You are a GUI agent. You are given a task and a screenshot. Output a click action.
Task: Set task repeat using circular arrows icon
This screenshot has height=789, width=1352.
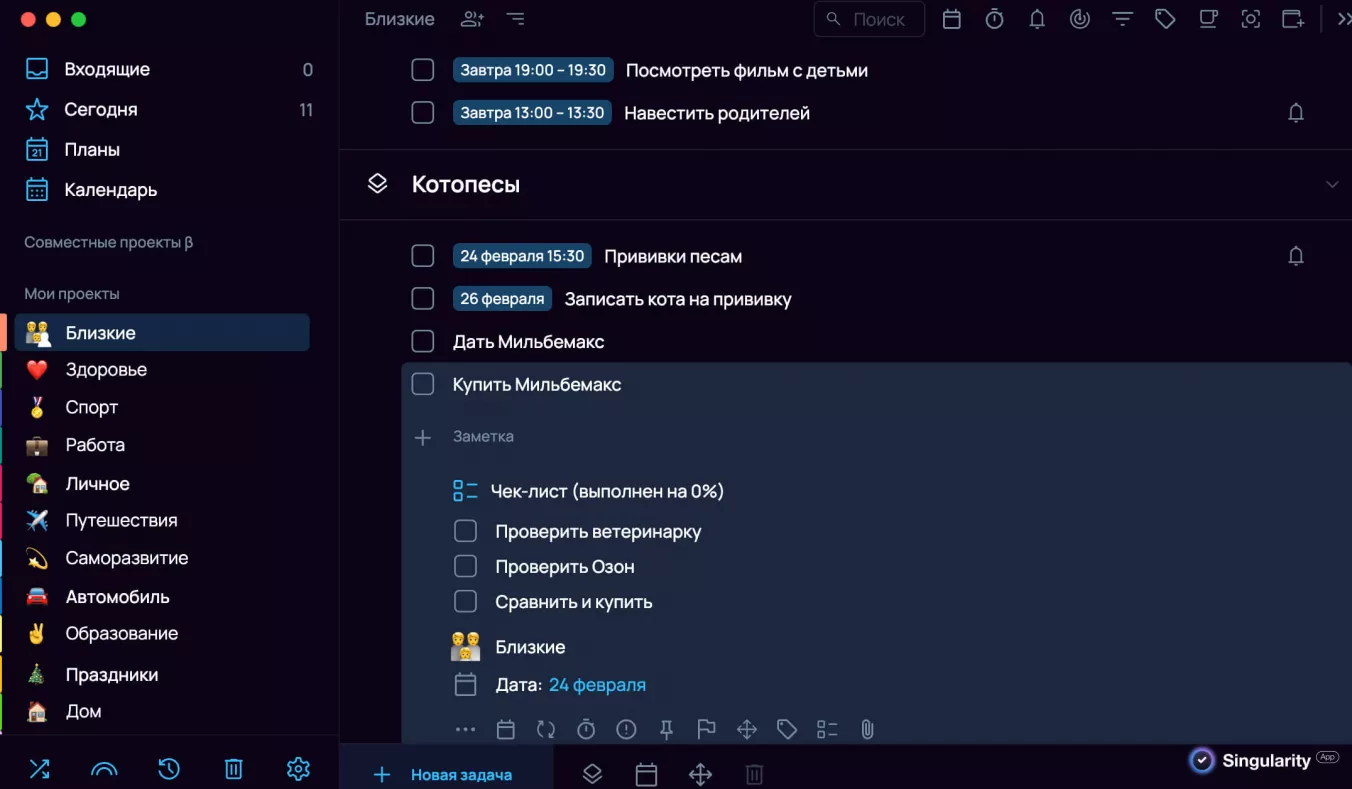(x=546, y=730)
